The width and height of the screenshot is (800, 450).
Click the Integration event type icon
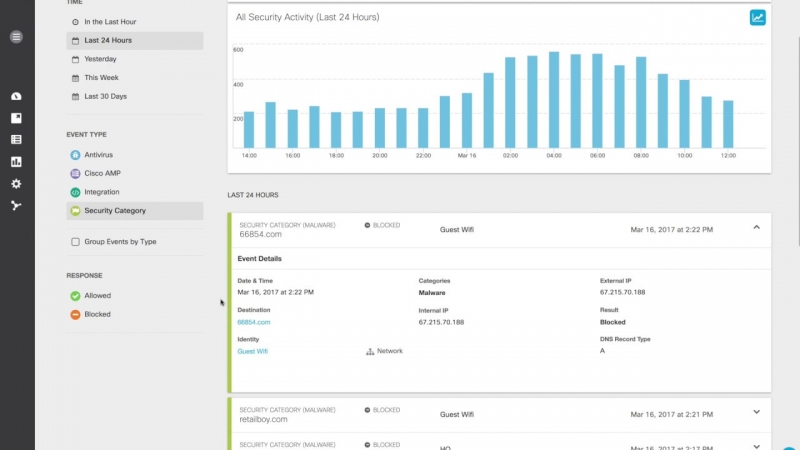(76, 192)
